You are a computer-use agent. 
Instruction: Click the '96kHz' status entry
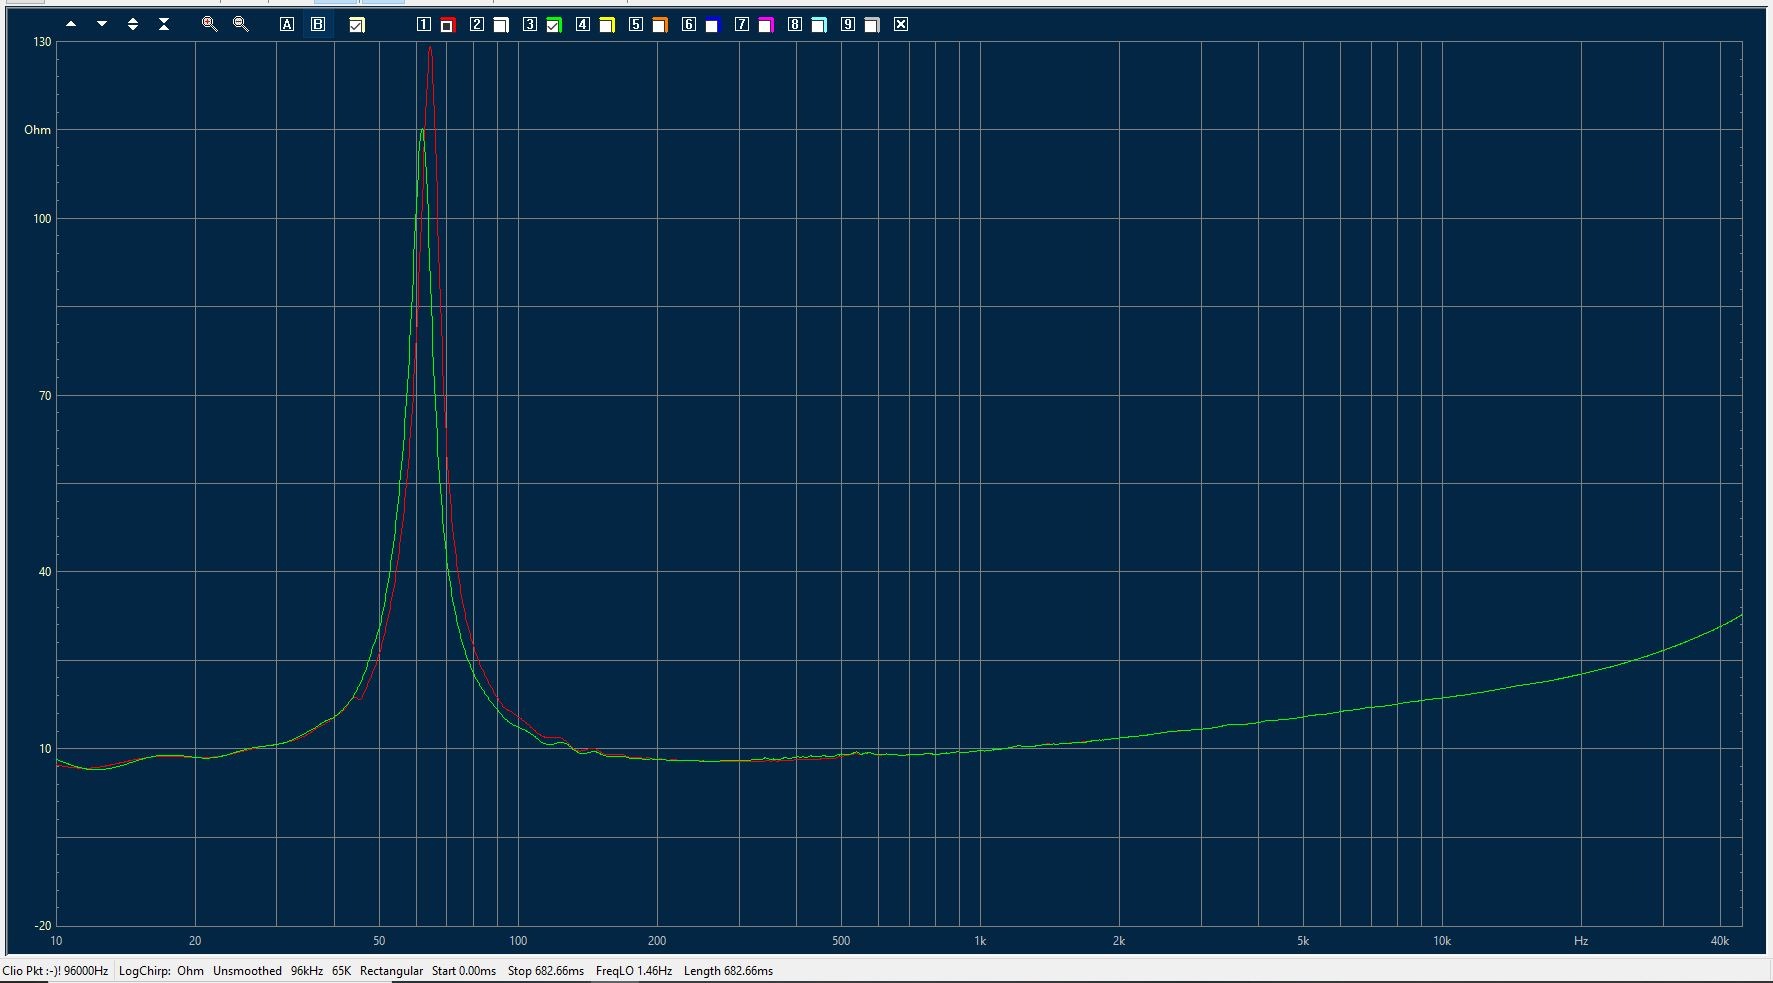pyautogui.click(x=307, y=971)
